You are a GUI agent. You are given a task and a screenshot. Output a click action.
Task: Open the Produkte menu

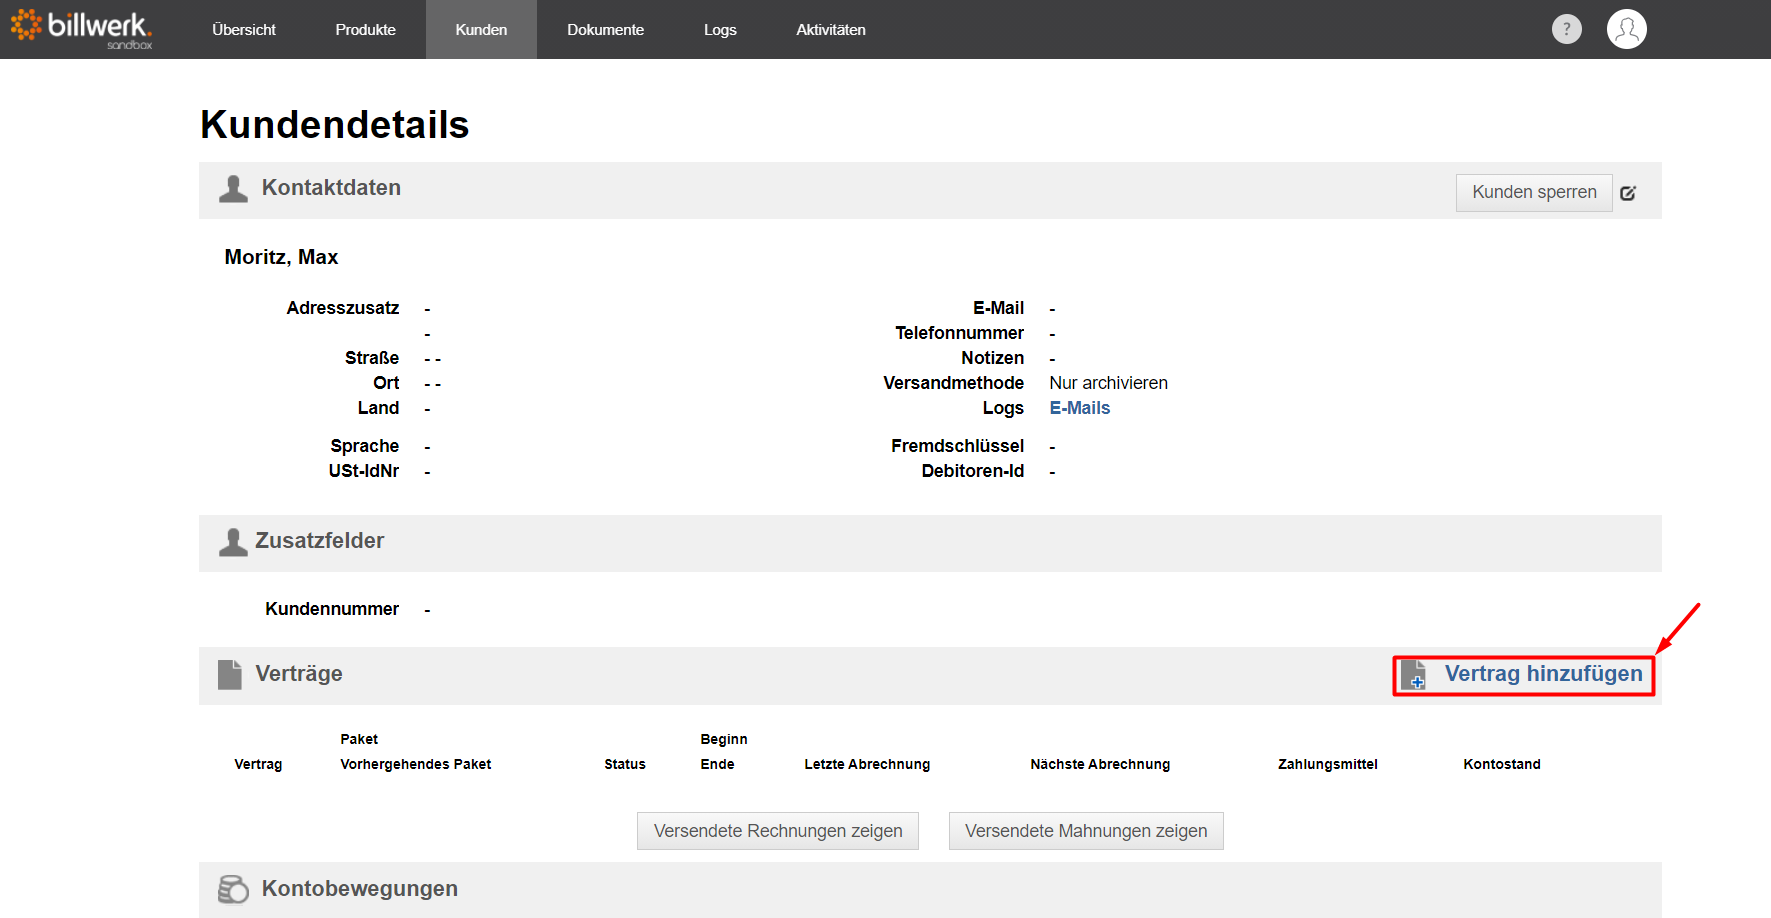(x=366, y=30)
